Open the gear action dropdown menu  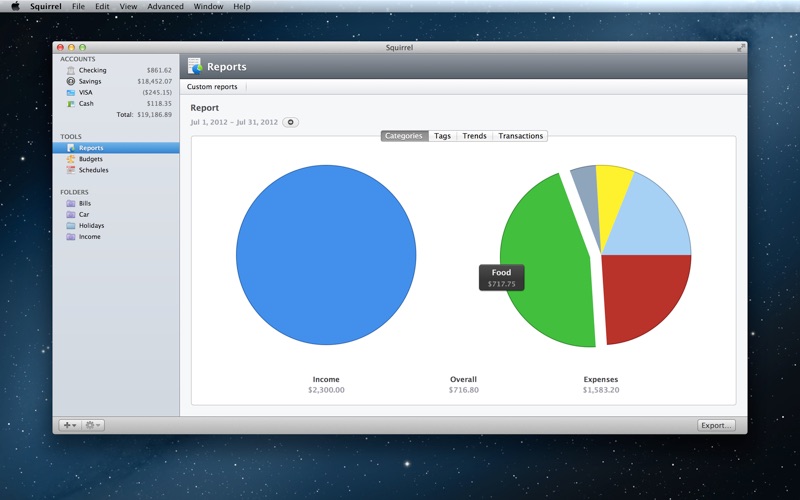point(93,425)
